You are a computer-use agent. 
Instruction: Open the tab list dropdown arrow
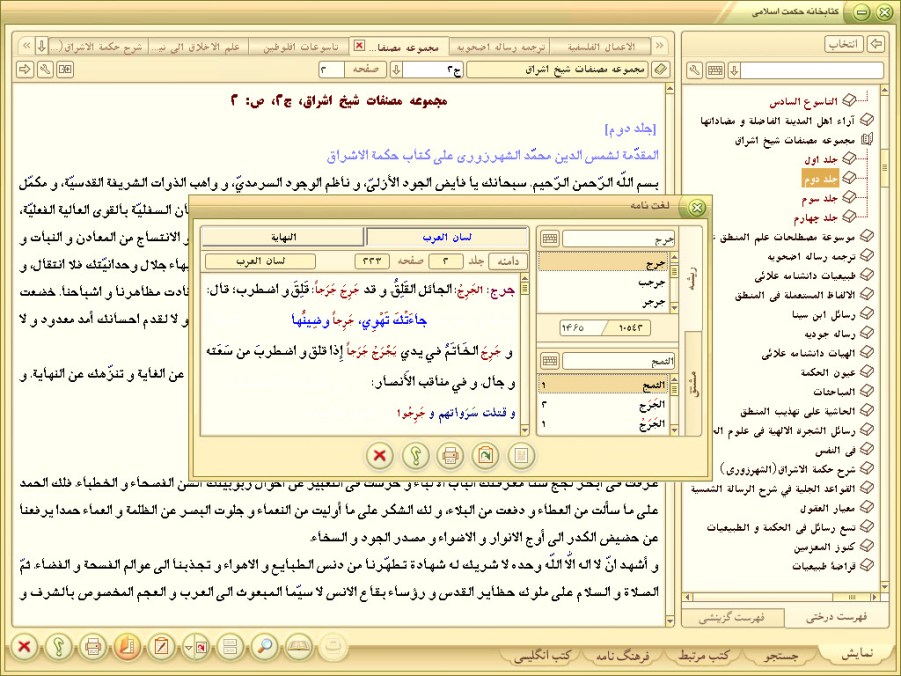[41, 46]
